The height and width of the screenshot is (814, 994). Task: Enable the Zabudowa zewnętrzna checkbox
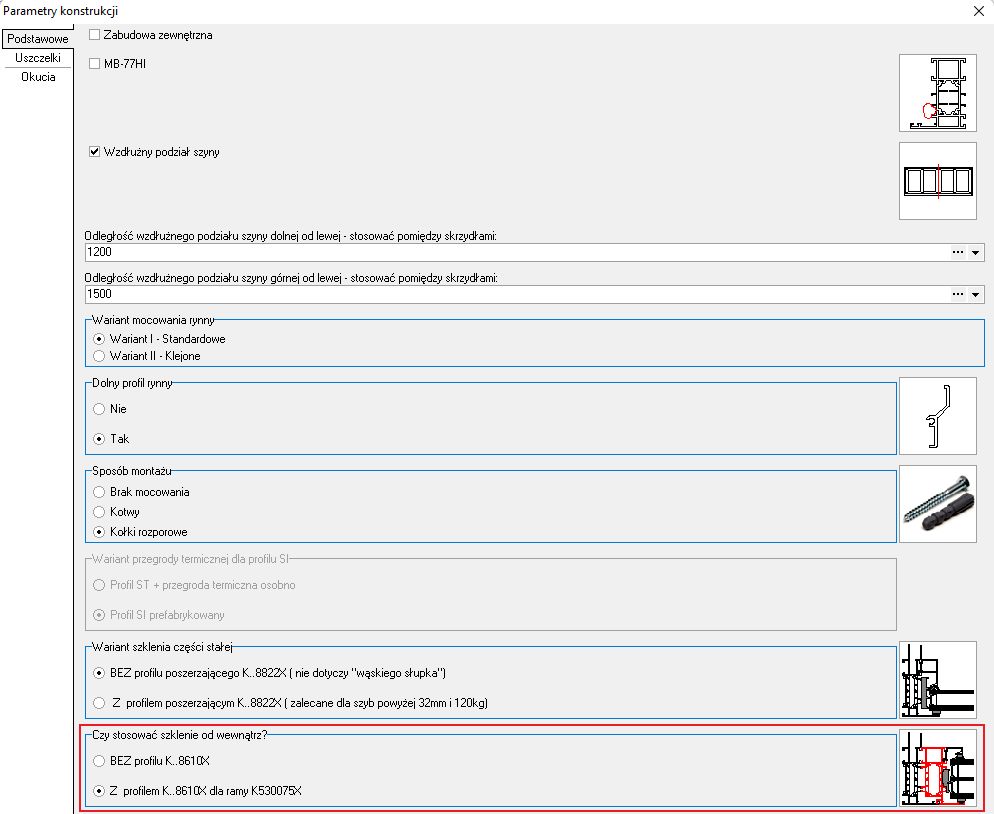(x=95, y=35)
